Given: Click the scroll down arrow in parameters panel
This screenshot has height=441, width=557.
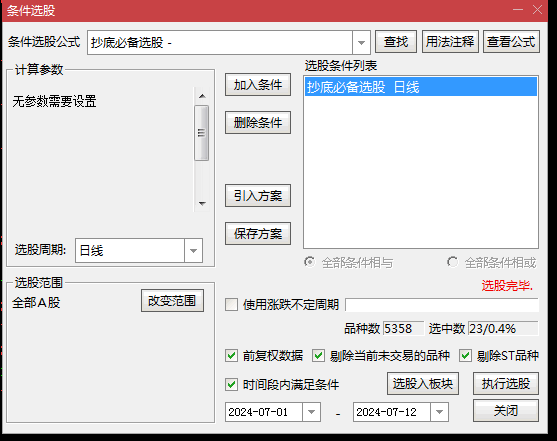Looking at the screenshot, I should (202, 204).
